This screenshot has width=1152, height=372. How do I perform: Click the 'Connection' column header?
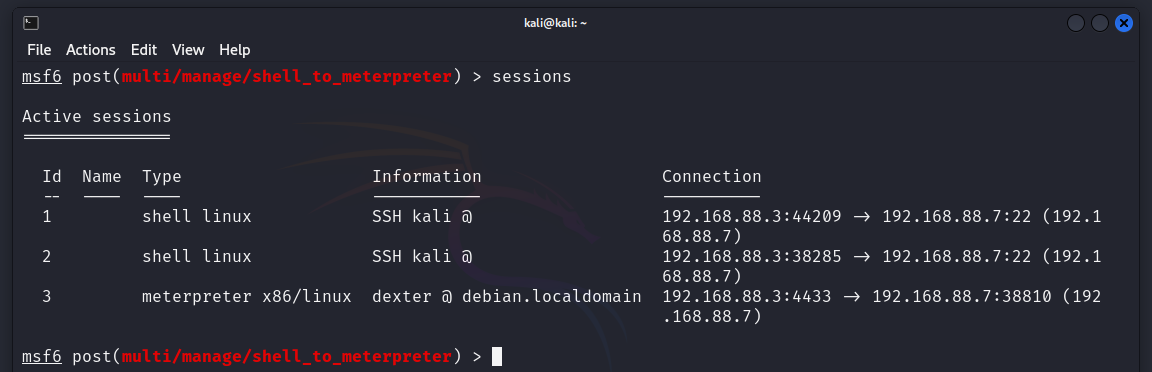tap(712, 176)
